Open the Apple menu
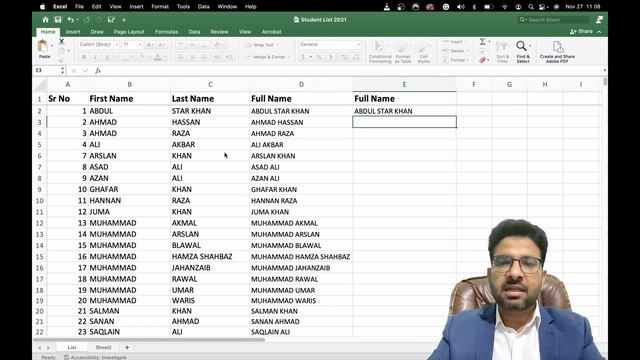This screenshot has height=360, width=640. [42, 7]
